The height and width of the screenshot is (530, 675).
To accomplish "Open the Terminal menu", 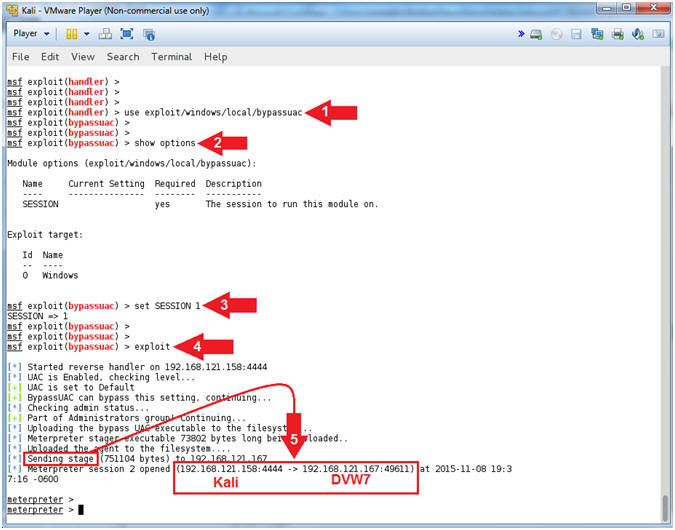I will tap(172, 57).
